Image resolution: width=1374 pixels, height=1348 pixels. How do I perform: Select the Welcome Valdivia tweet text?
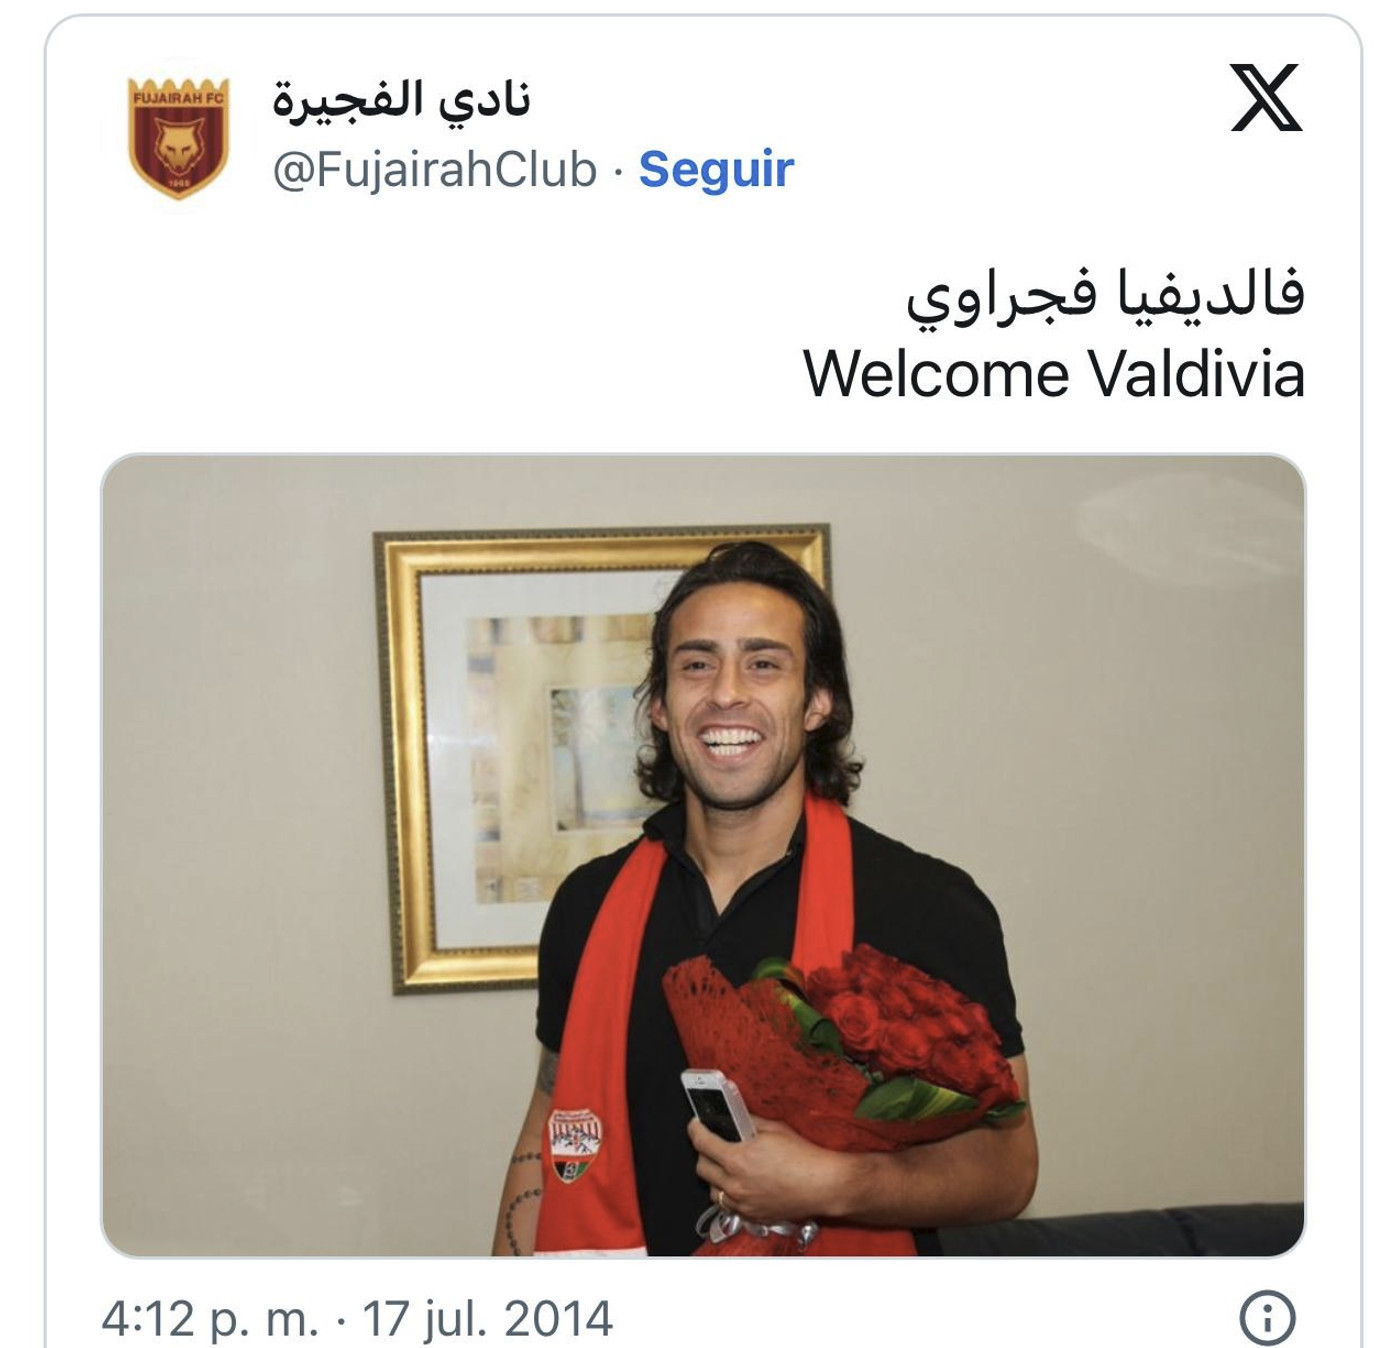click(x=1054, y=374)
